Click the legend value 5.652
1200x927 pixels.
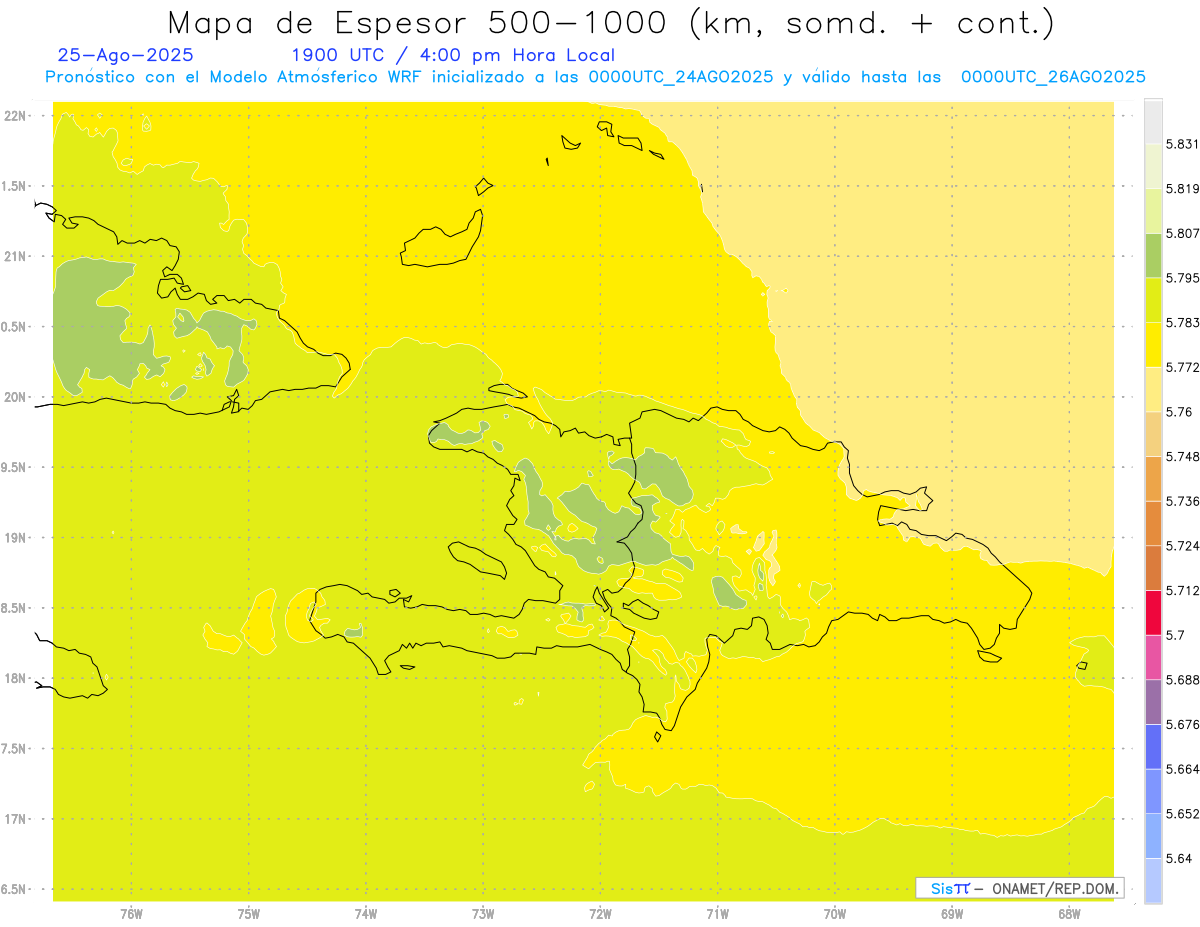[x=1182, y=813]
